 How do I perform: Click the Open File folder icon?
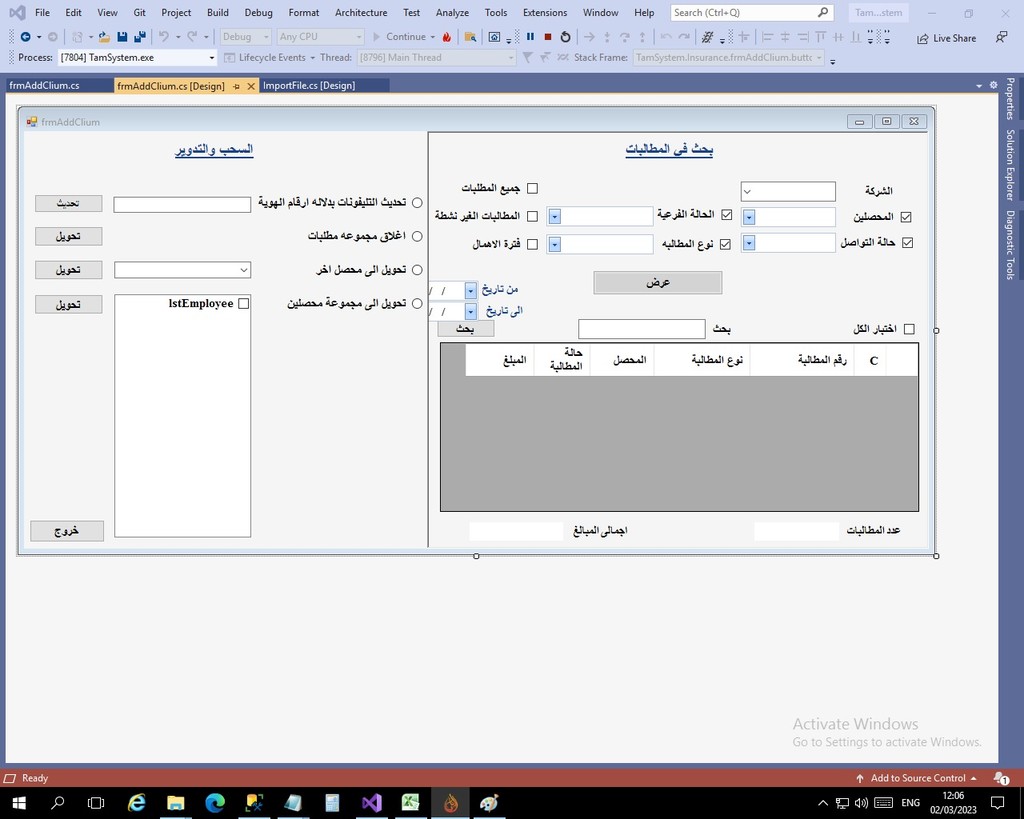104,37
